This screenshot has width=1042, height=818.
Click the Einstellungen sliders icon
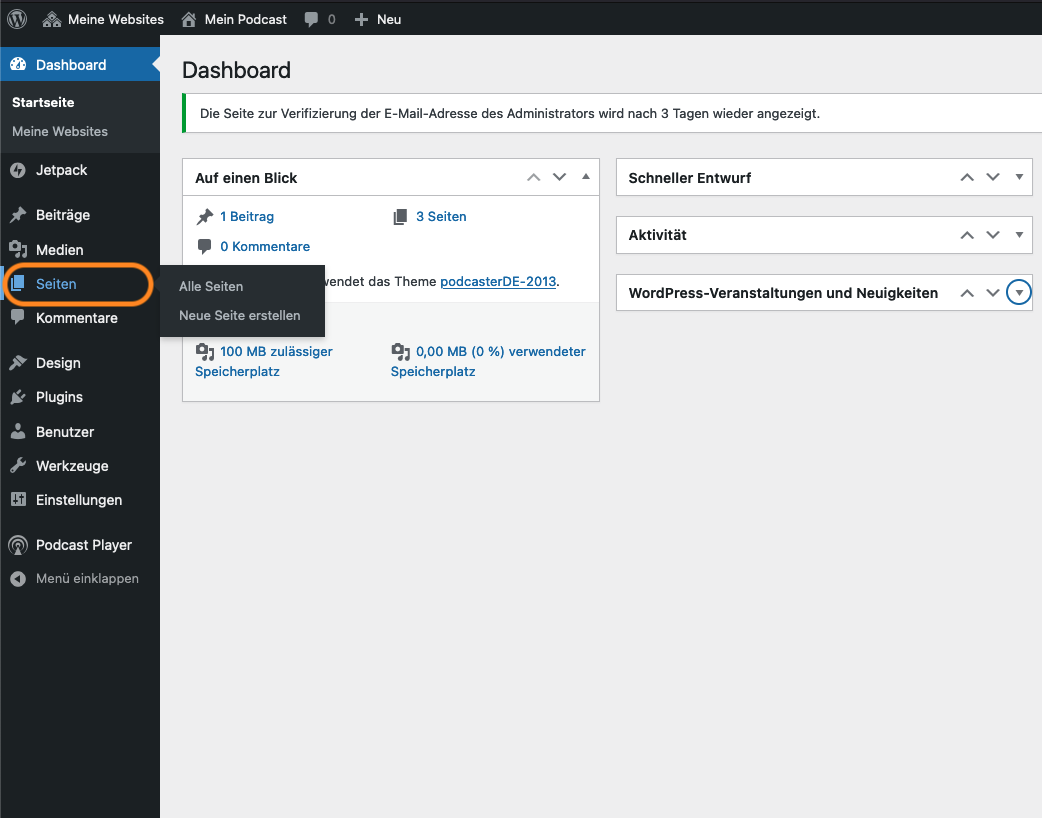(x=18, y=500)
